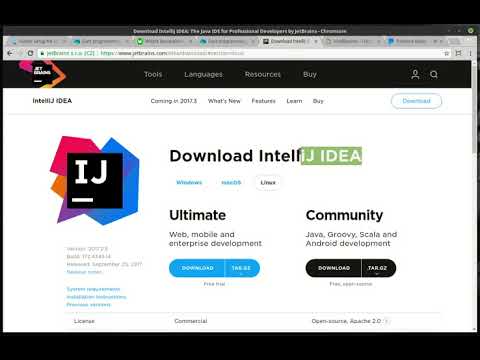Open the Learn page
The height and width of the screenshot is (360, 480).
(294, 101)
